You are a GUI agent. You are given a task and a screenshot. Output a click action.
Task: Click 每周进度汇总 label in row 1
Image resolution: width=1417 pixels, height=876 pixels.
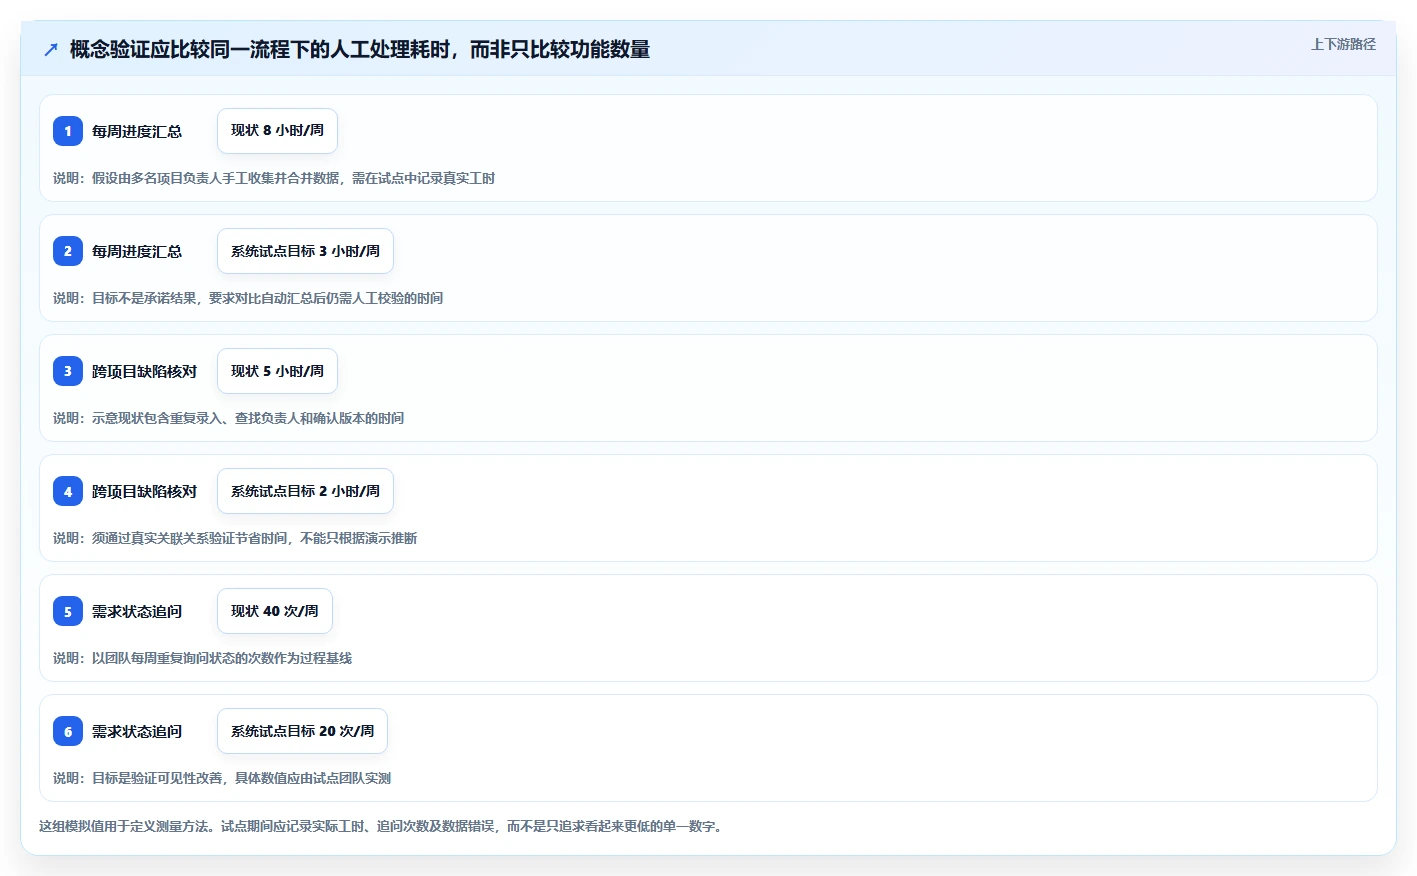tap(137, 131)
